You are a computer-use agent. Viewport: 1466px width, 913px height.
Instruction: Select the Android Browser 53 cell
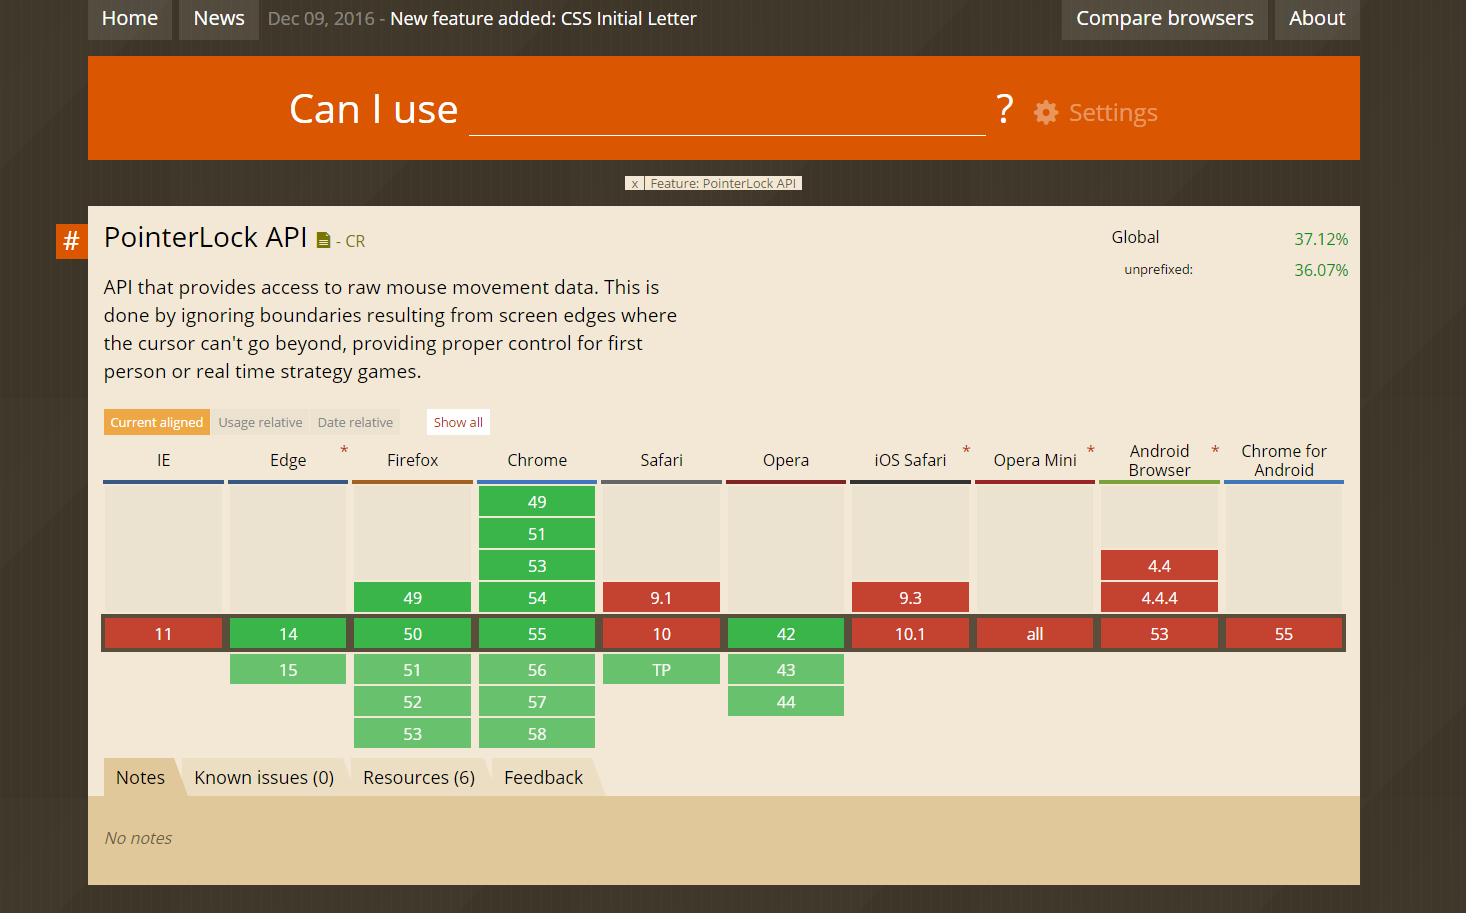pyautogui.click(x=1159, y=633)
